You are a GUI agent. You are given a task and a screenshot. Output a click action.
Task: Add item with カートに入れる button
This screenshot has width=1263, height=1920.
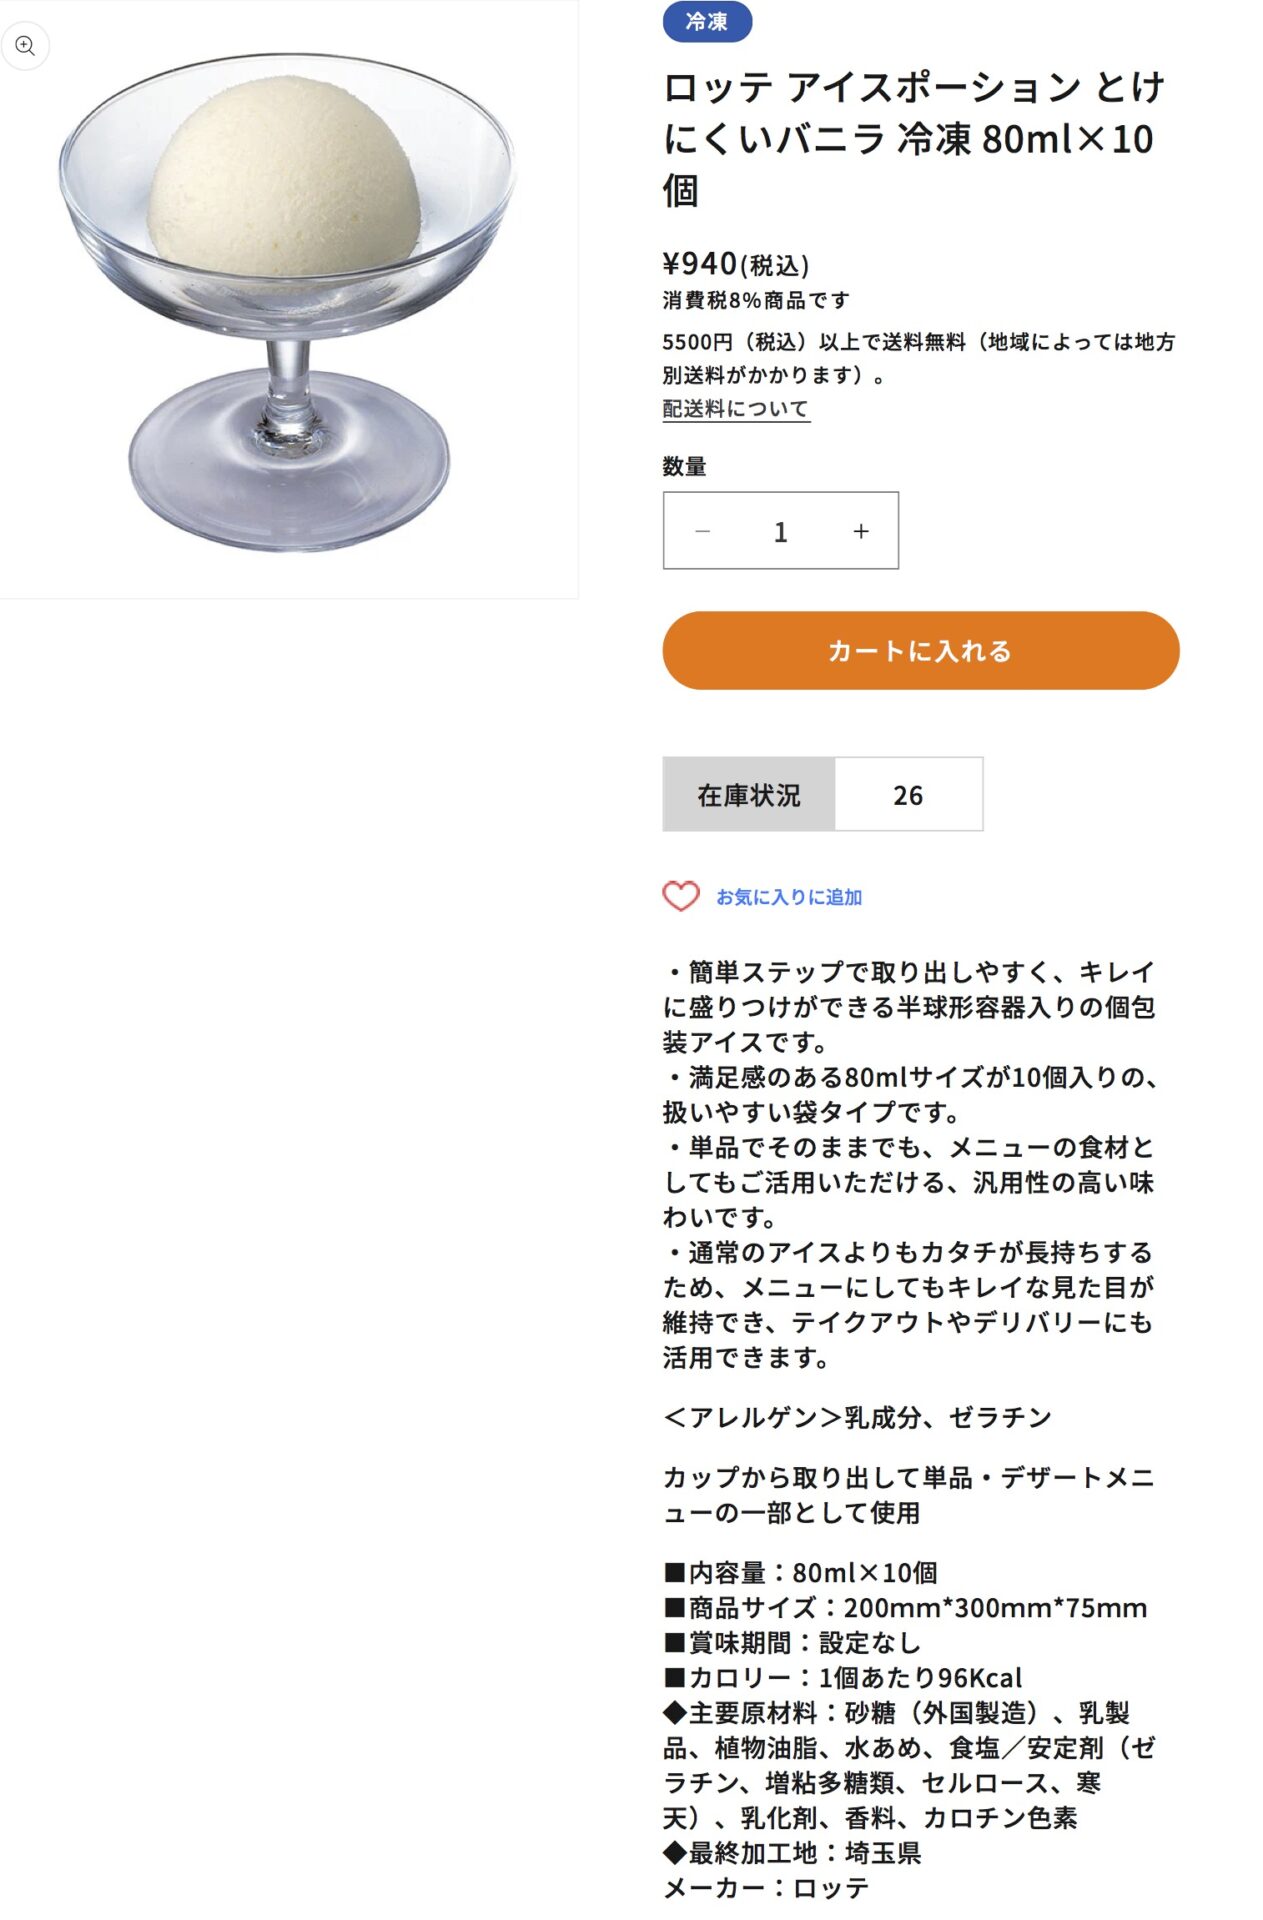pos(920,651)
